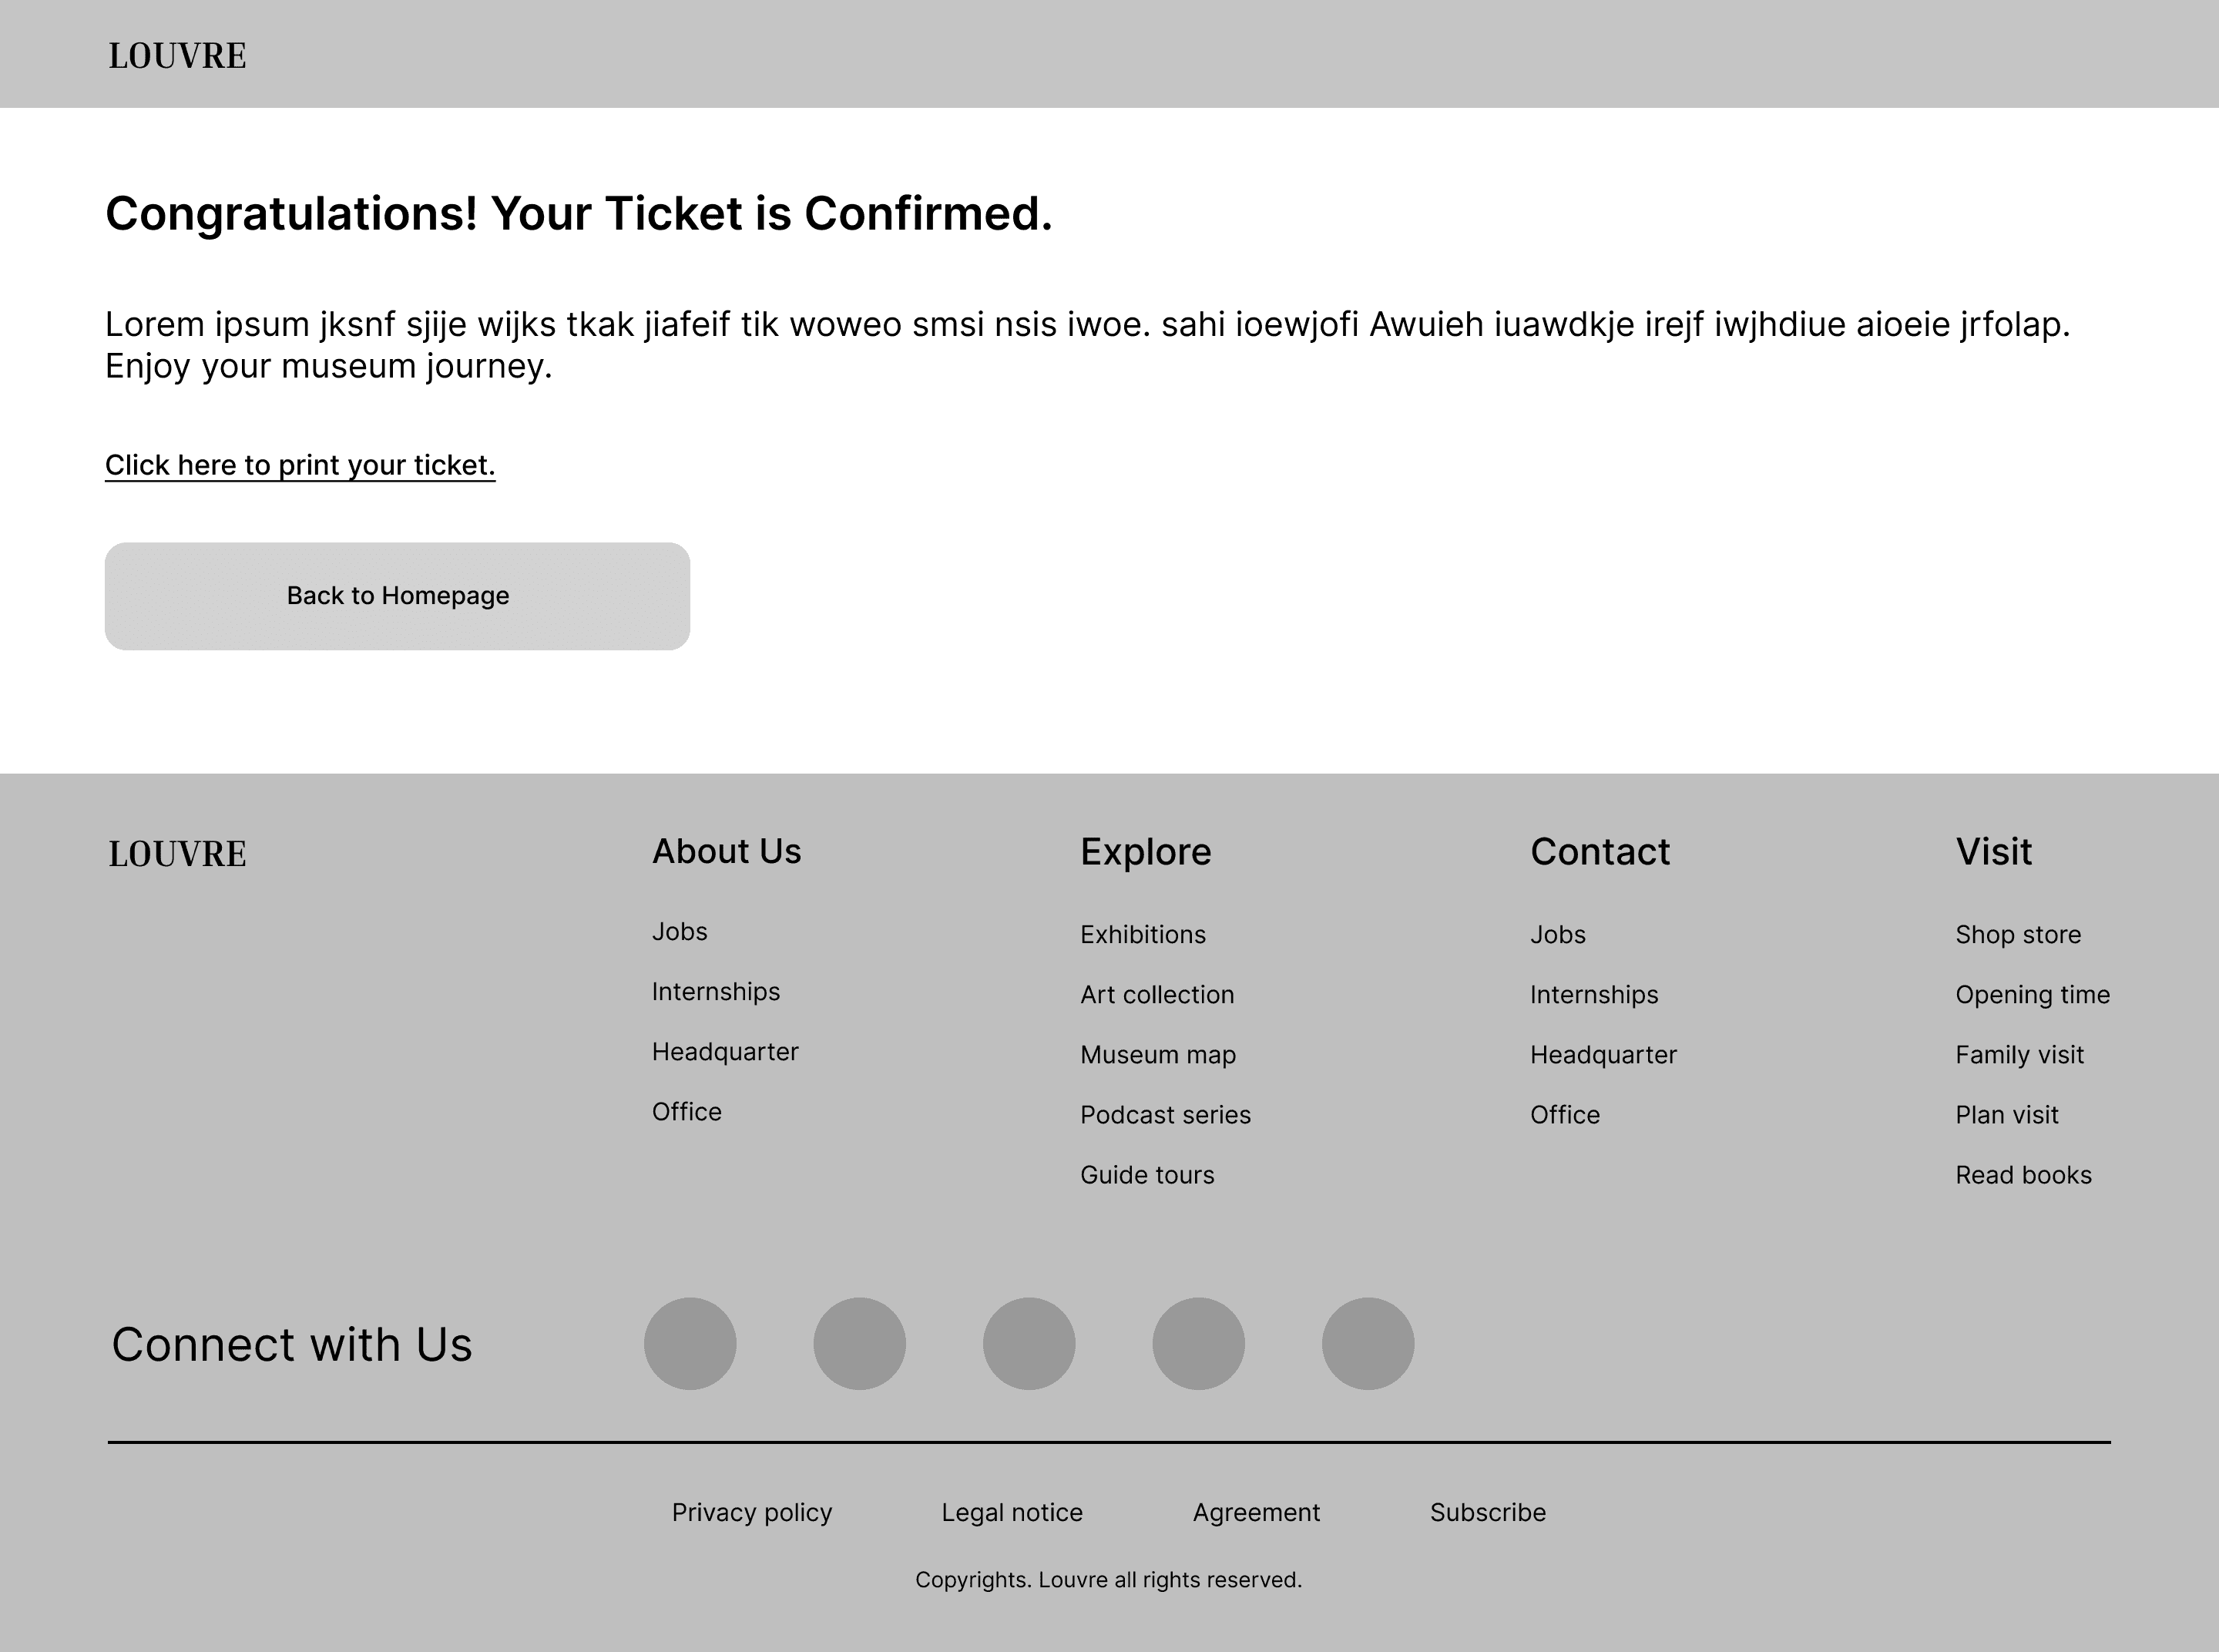This screenshot has height=1652, width=2219.
Task: Click Subscribe in the footer bottom row
Action: (x=1488, y=1512)
